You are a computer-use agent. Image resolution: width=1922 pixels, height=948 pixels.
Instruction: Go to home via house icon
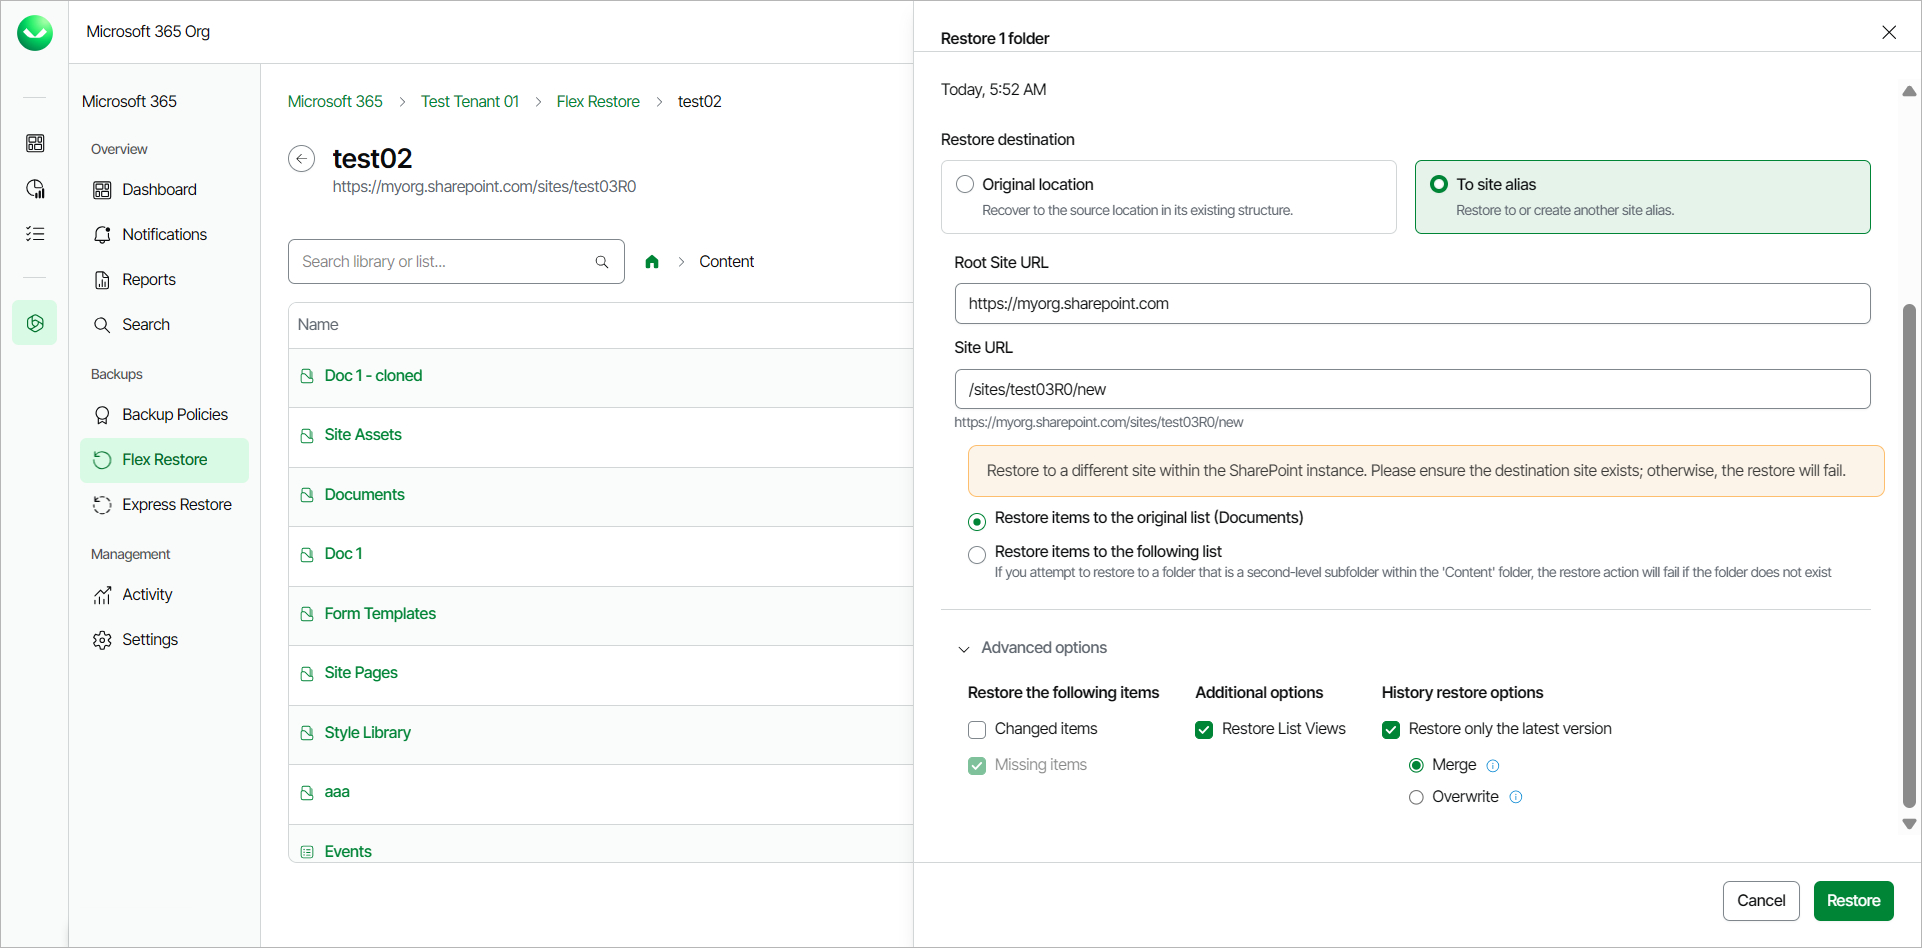[652, 262]
